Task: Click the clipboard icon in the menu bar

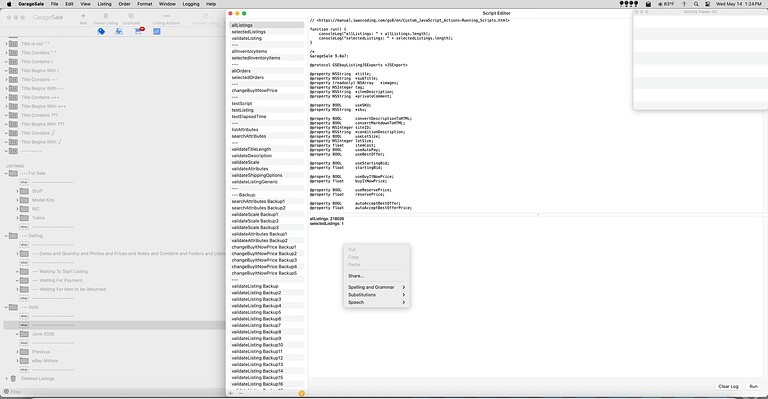Action: [648, 4]
